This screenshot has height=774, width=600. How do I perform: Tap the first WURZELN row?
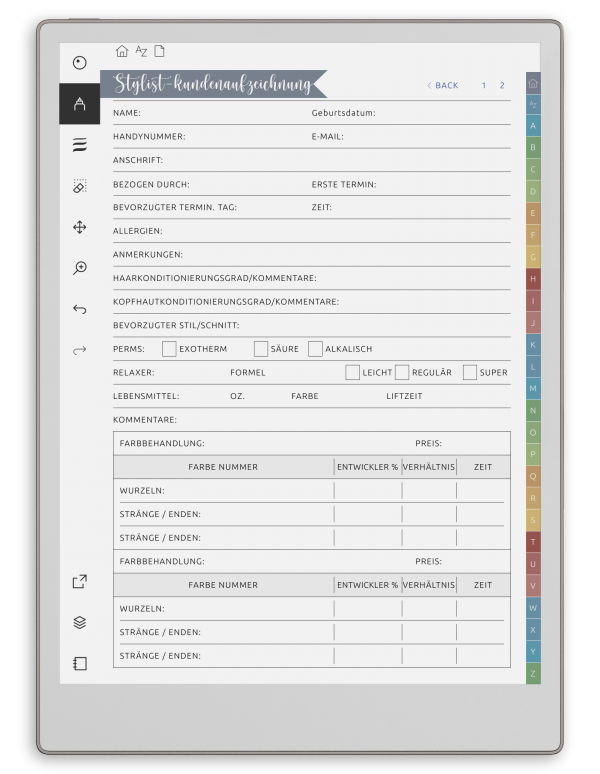tap(312, 491)
